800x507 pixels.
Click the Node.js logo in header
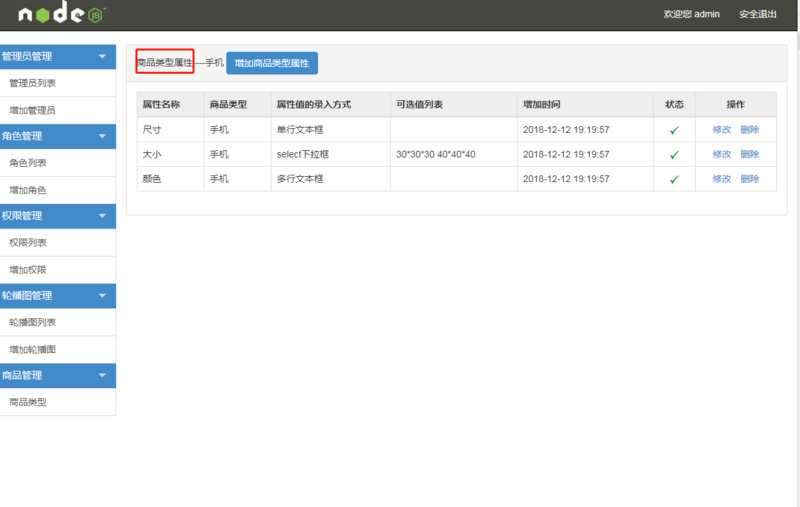62,12
